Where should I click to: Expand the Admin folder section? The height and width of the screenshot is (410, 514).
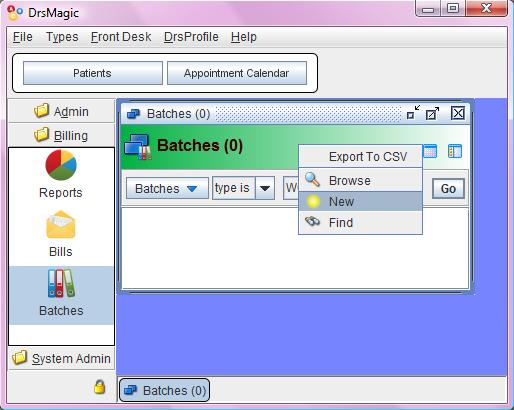coord(61,111)
